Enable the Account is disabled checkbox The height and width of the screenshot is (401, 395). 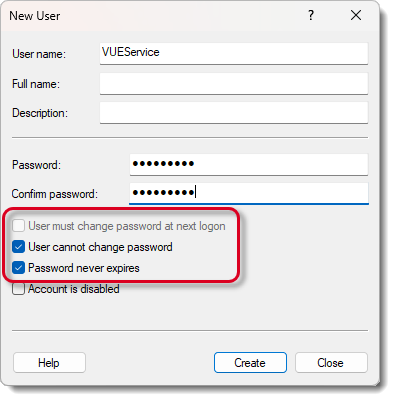point(18,289)
